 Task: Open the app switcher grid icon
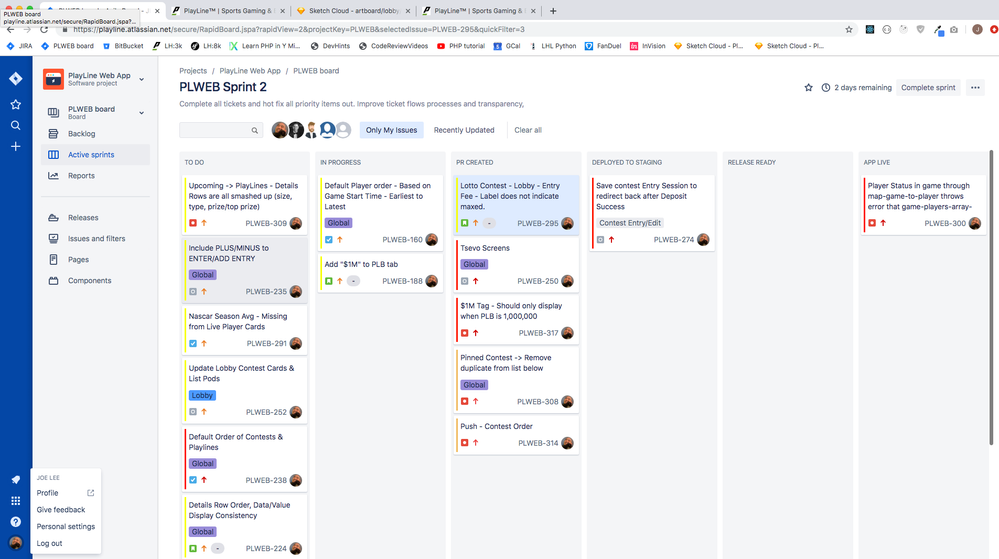[x=15, y=501]
